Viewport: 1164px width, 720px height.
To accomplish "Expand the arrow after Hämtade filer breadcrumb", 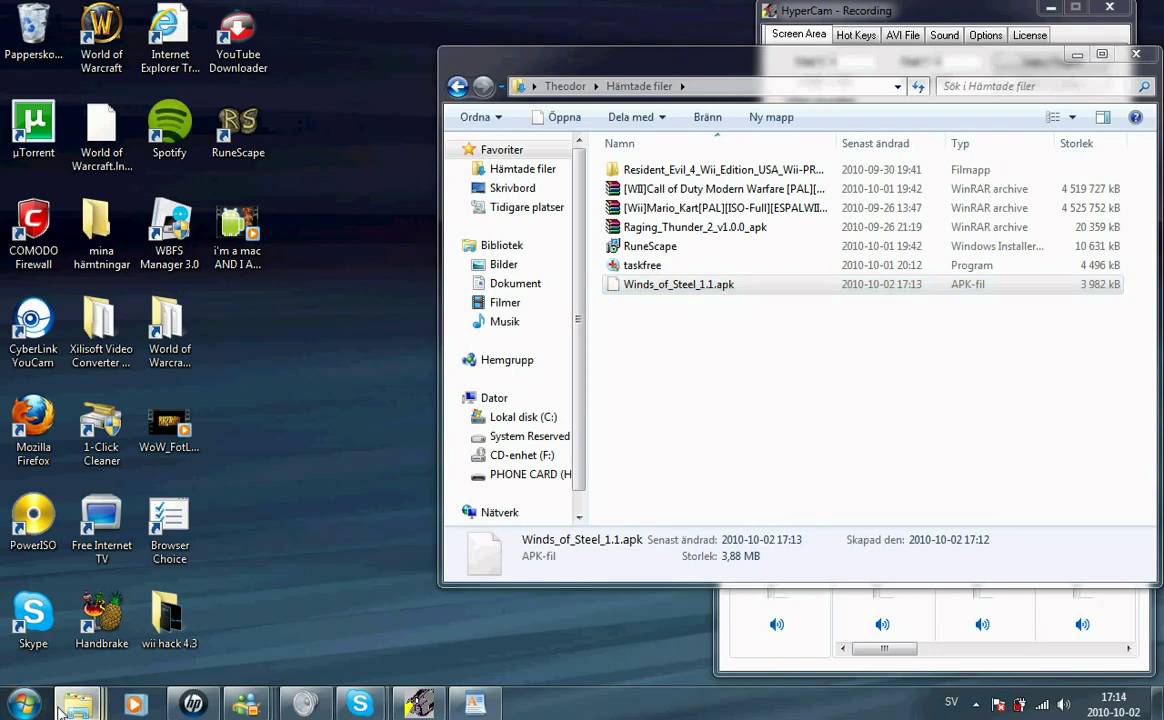I will (x=682, y=87).
